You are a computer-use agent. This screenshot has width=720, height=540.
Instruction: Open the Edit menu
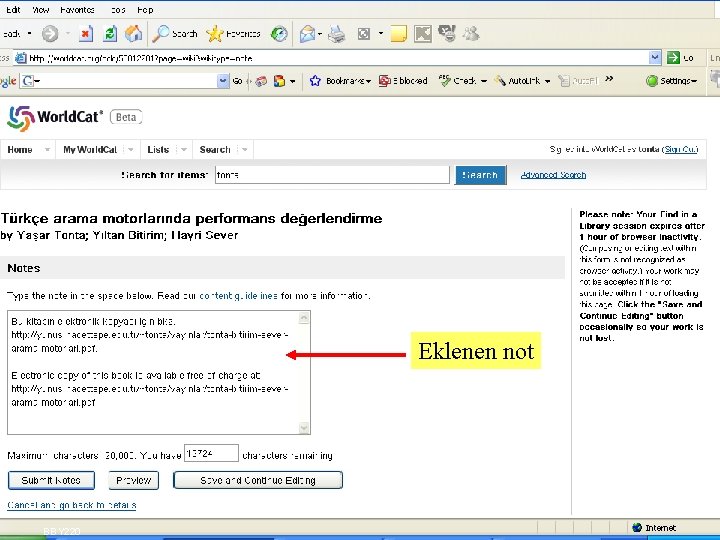click(x=12, y=10)
